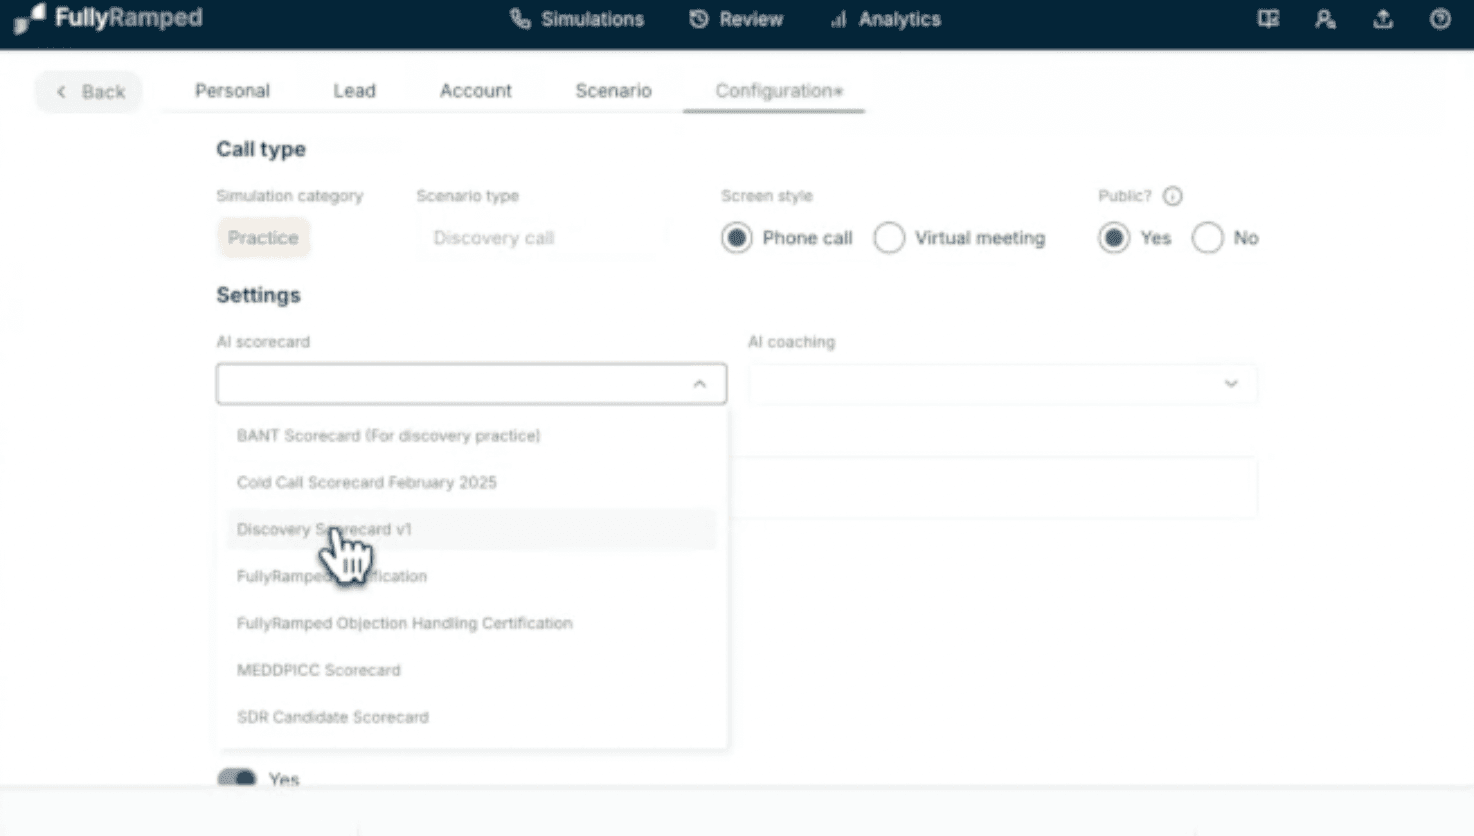This screenshot has width=1474, height=836.
Task: Open Simulations from the top navigation
Action: click(x=577, y=19)
